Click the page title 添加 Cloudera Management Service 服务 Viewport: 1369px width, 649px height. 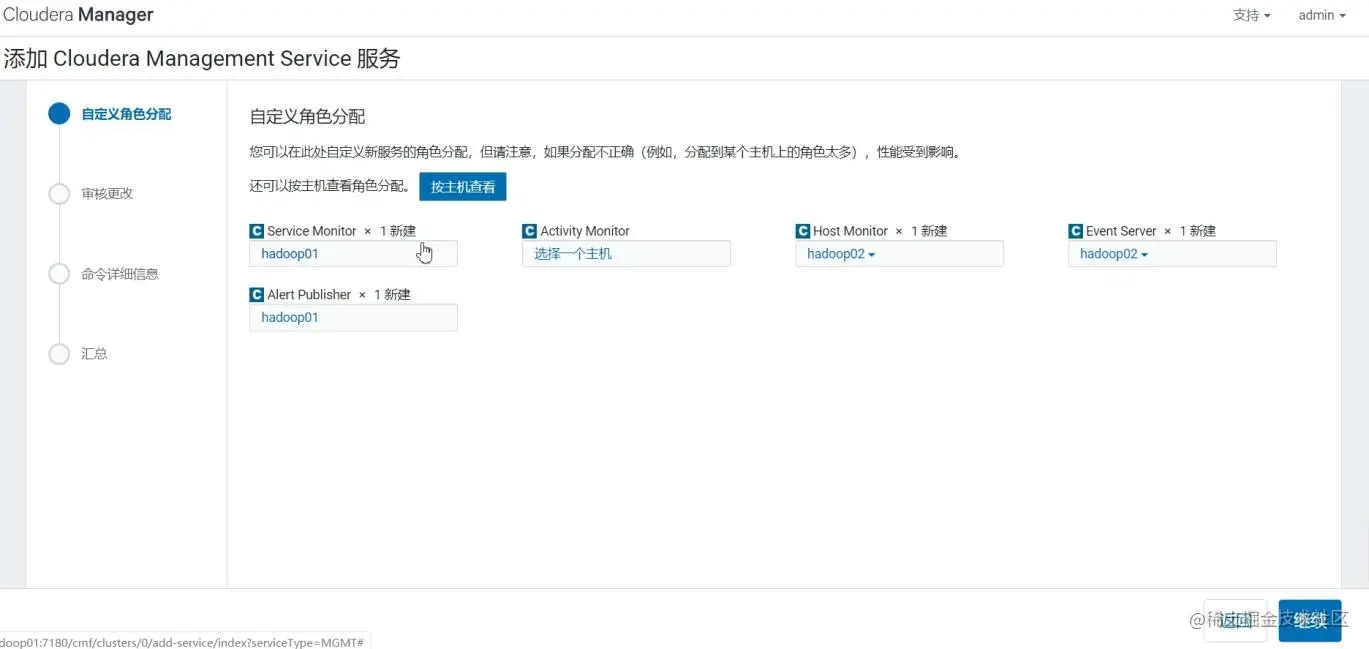(202, 58)
